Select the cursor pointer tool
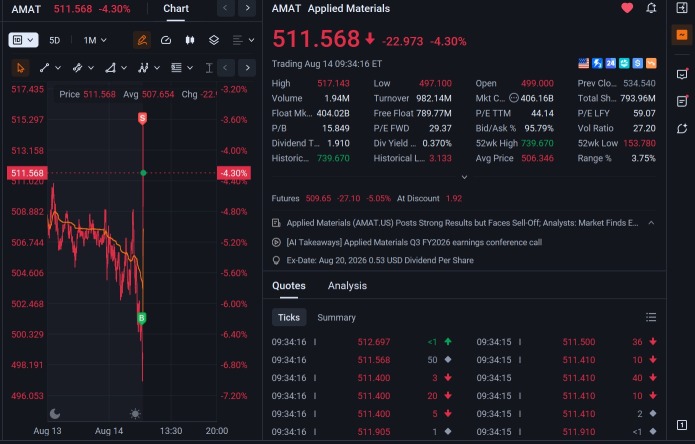This screenshot has width=695, height=444. coord(20,68)
